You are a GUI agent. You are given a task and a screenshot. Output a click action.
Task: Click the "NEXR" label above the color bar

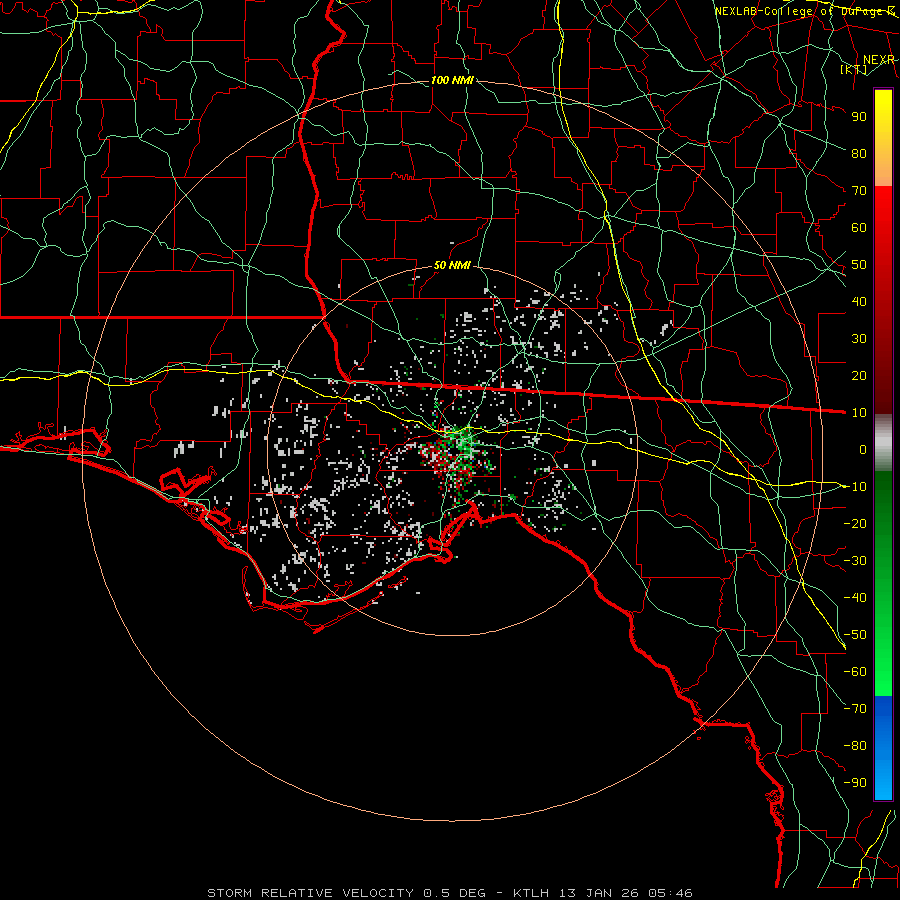(x=879, y=60)
